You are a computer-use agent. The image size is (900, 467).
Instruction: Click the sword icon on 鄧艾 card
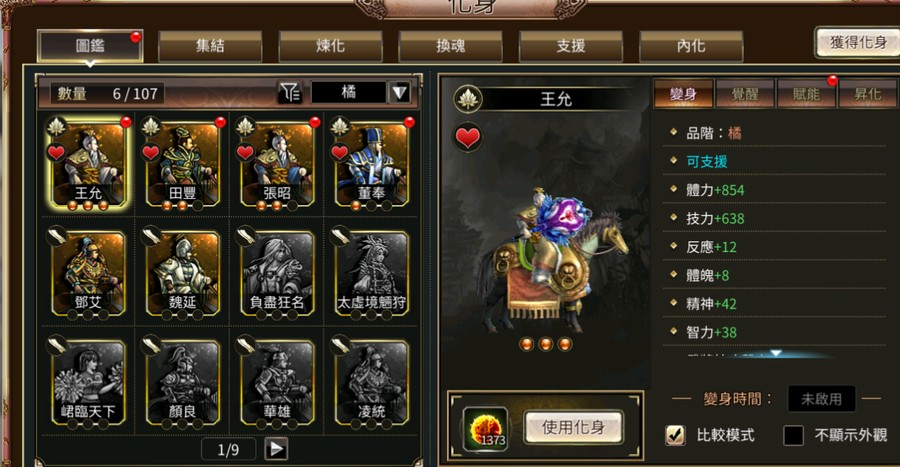[x=56, y=236]
